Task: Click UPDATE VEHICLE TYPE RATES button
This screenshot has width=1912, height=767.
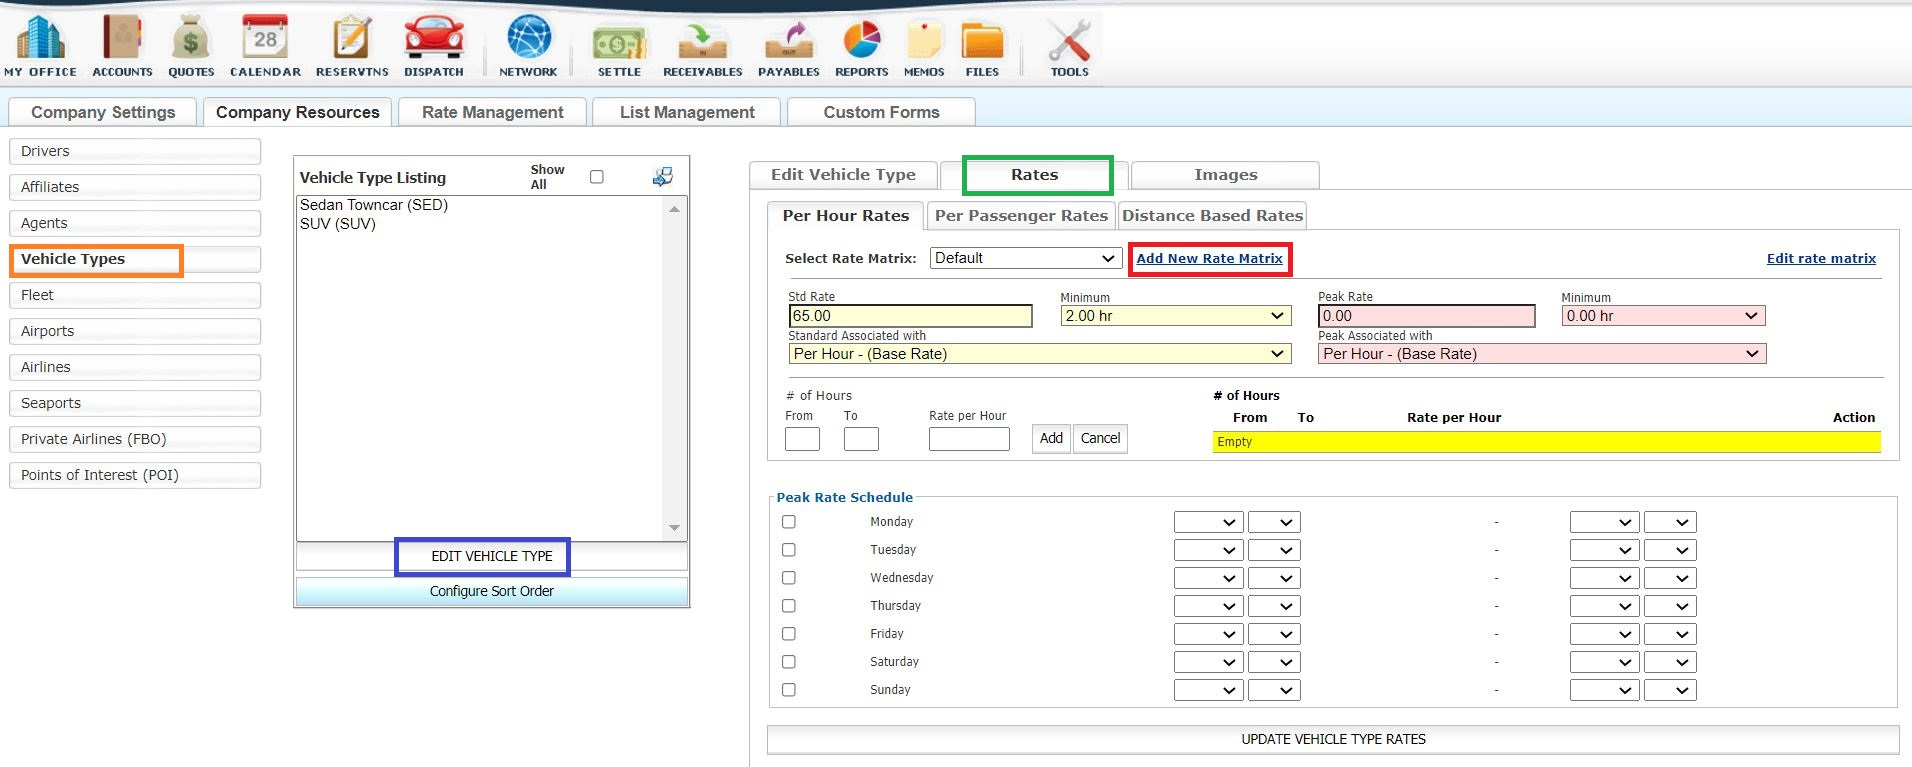Action: pyautogui.click(x=1333, y=739)
